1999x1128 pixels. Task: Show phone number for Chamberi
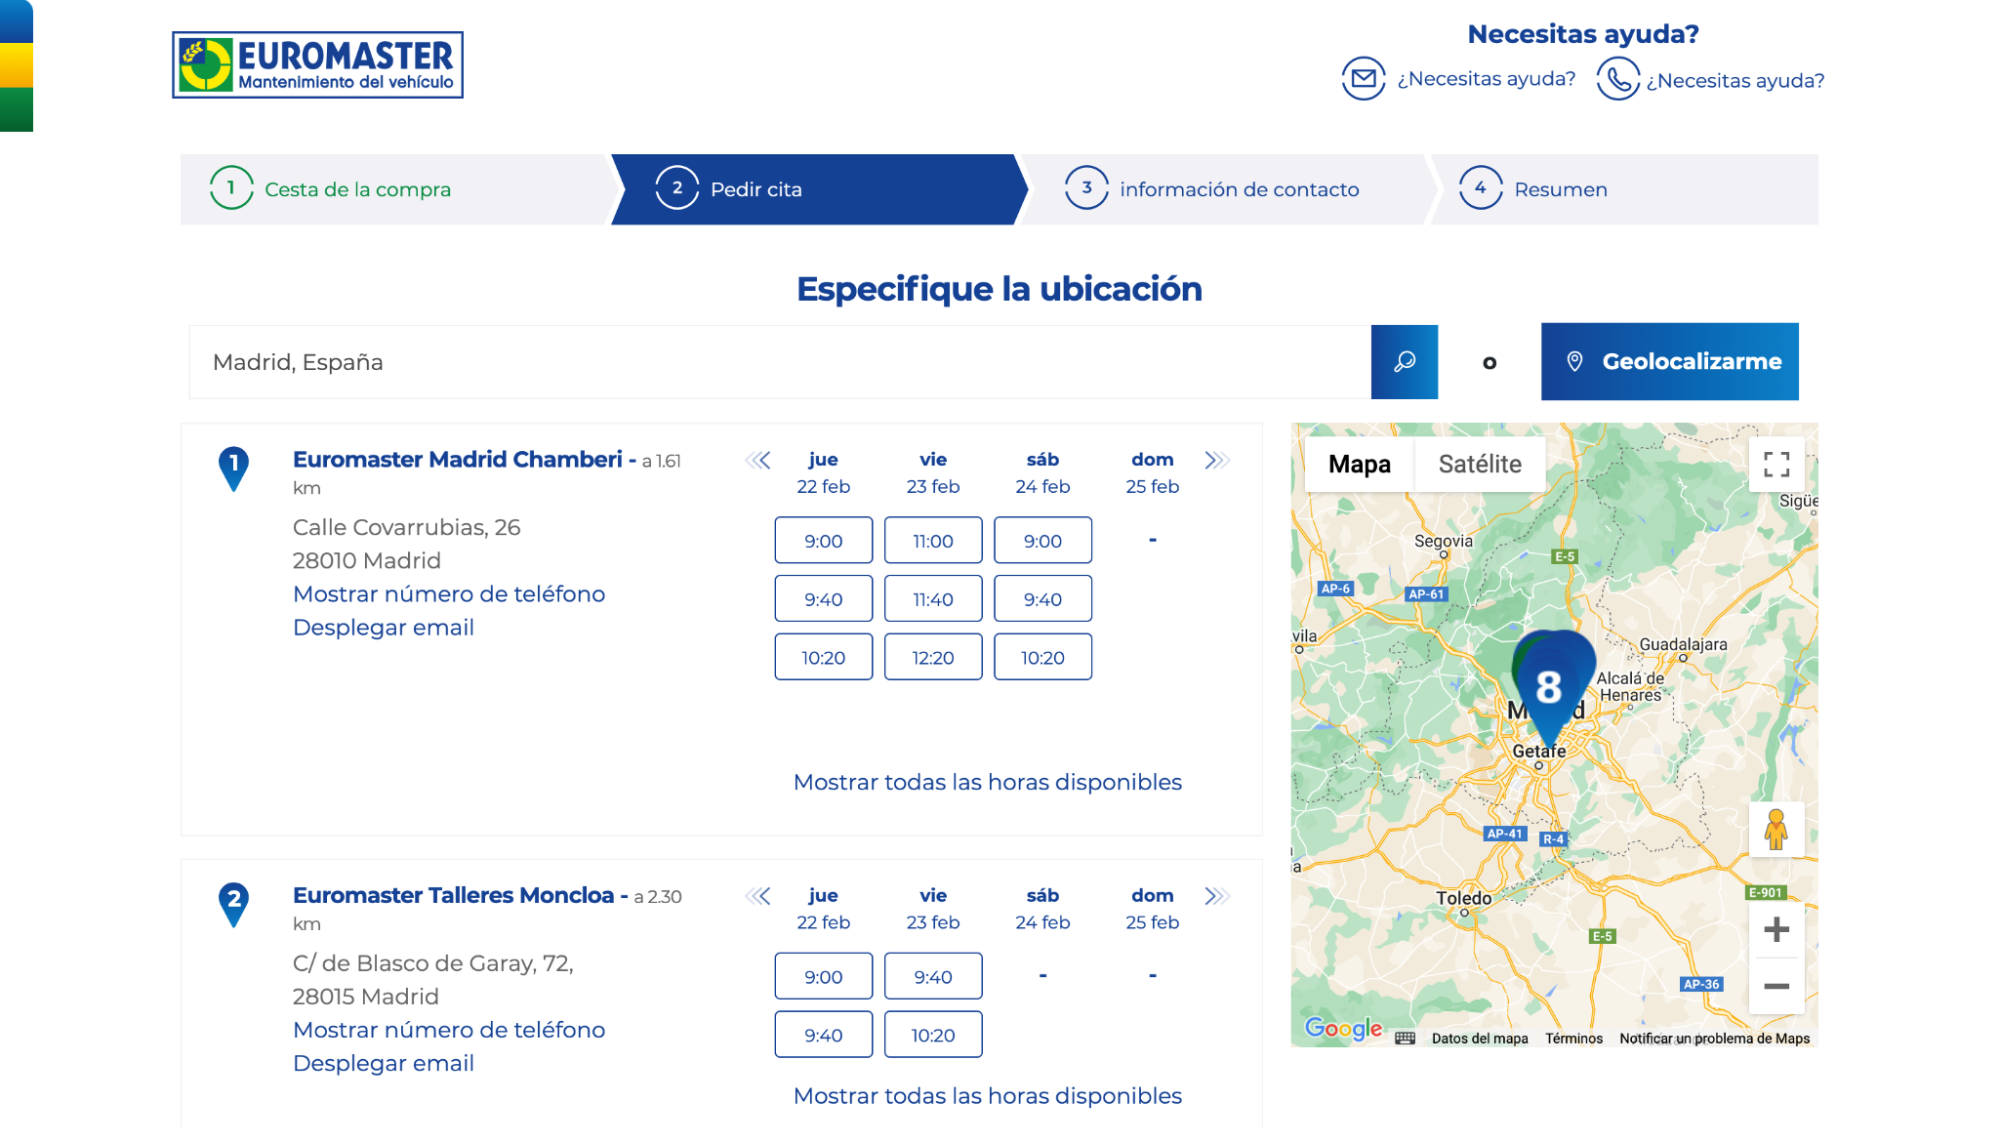[x=449, y=594]
